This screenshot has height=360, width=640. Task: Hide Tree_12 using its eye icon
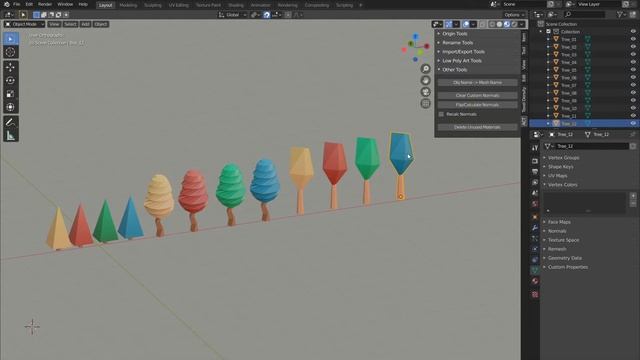click(633, 123)
